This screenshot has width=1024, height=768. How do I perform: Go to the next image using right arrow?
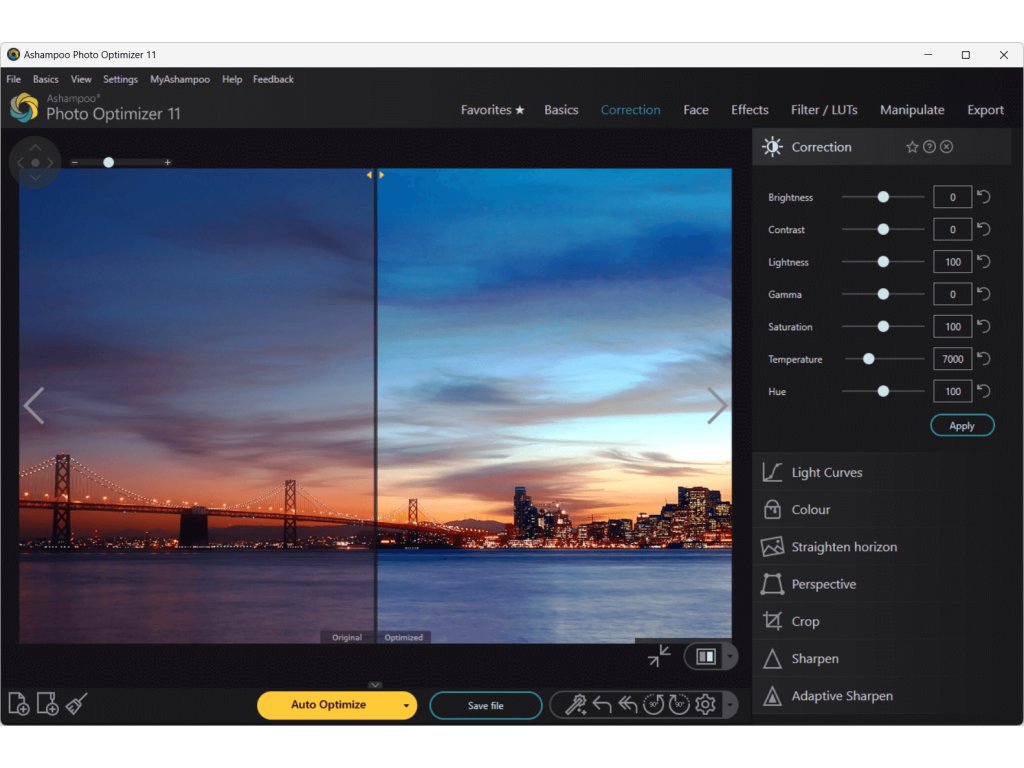click(717, 405)
